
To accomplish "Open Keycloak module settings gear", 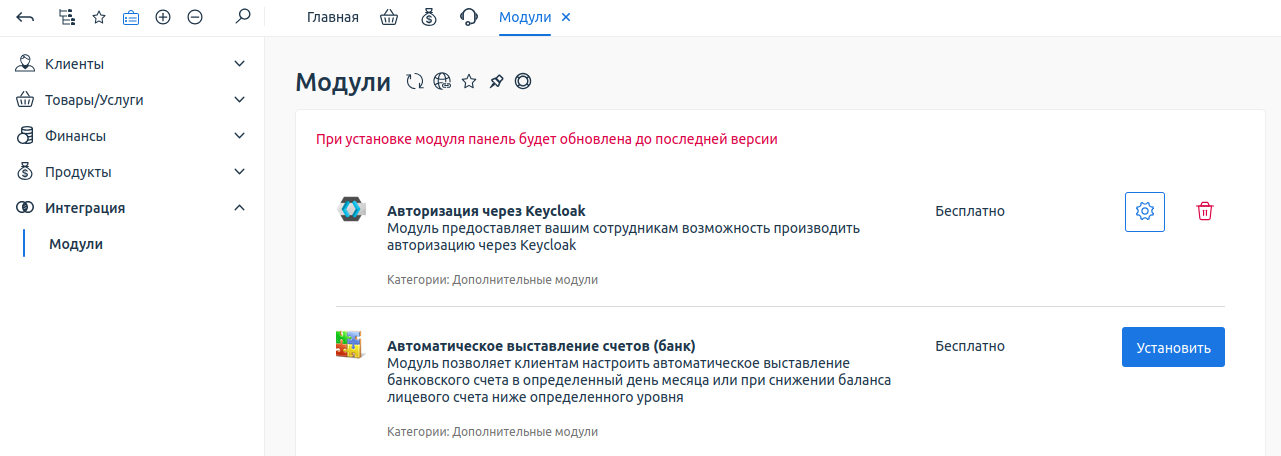I will coord(1145,211).
